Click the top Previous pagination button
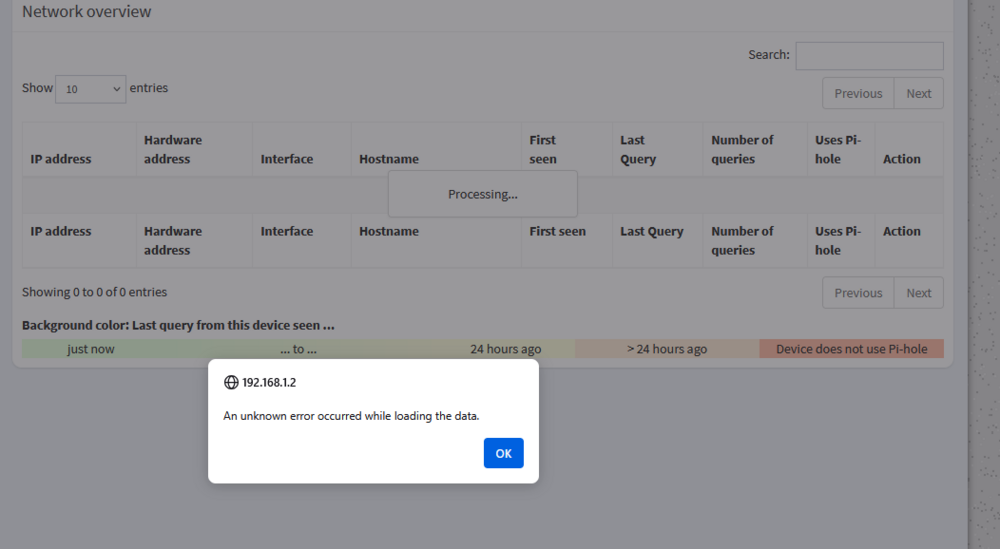Image resolution: width=1000 pixels, height=549 pixels. click(858, 94)
